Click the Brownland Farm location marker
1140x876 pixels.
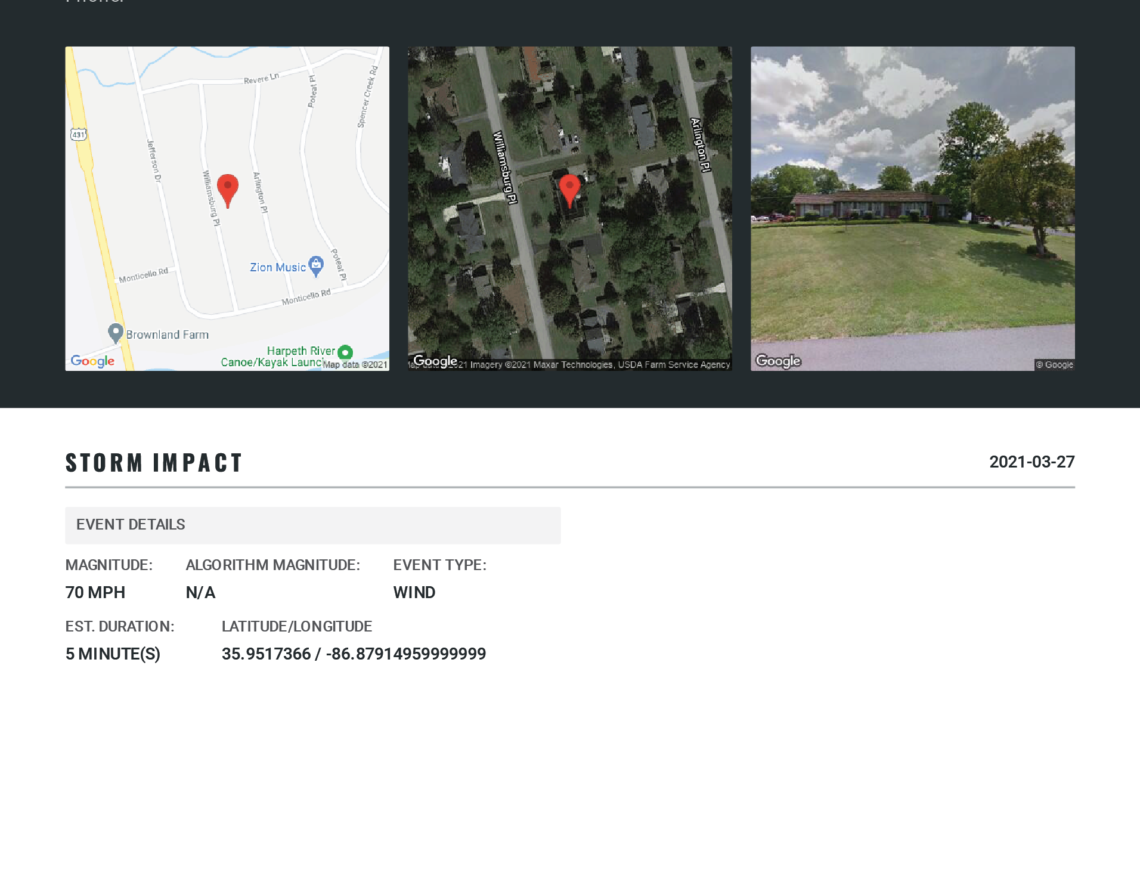pos(116,333)
